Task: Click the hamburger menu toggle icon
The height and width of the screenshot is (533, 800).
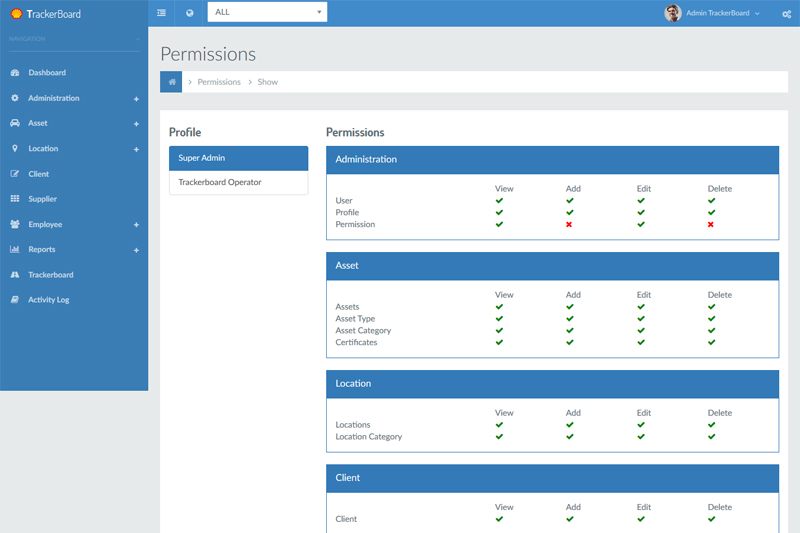Action: [161, 13]
